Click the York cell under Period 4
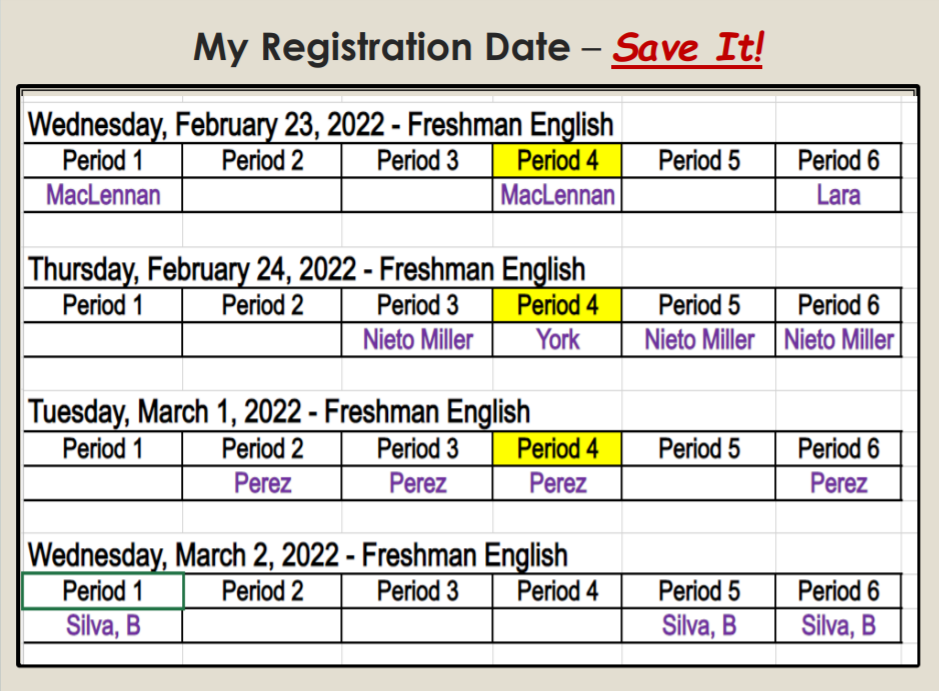939x691 pixels. 557,340
